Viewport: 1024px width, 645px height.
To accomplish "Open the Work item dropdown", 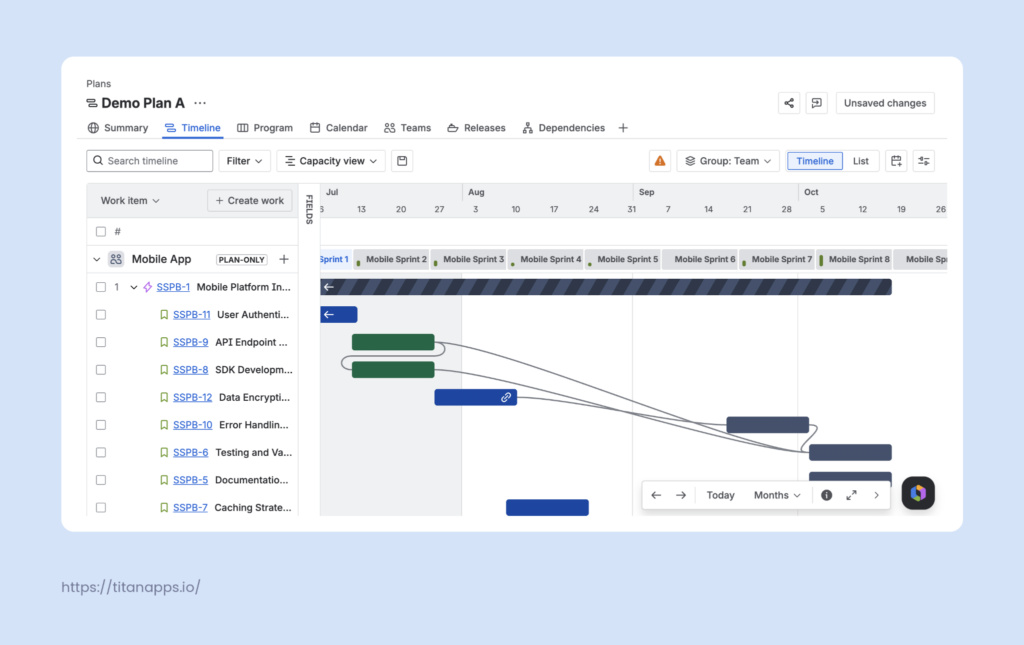I will click(130, 200).
